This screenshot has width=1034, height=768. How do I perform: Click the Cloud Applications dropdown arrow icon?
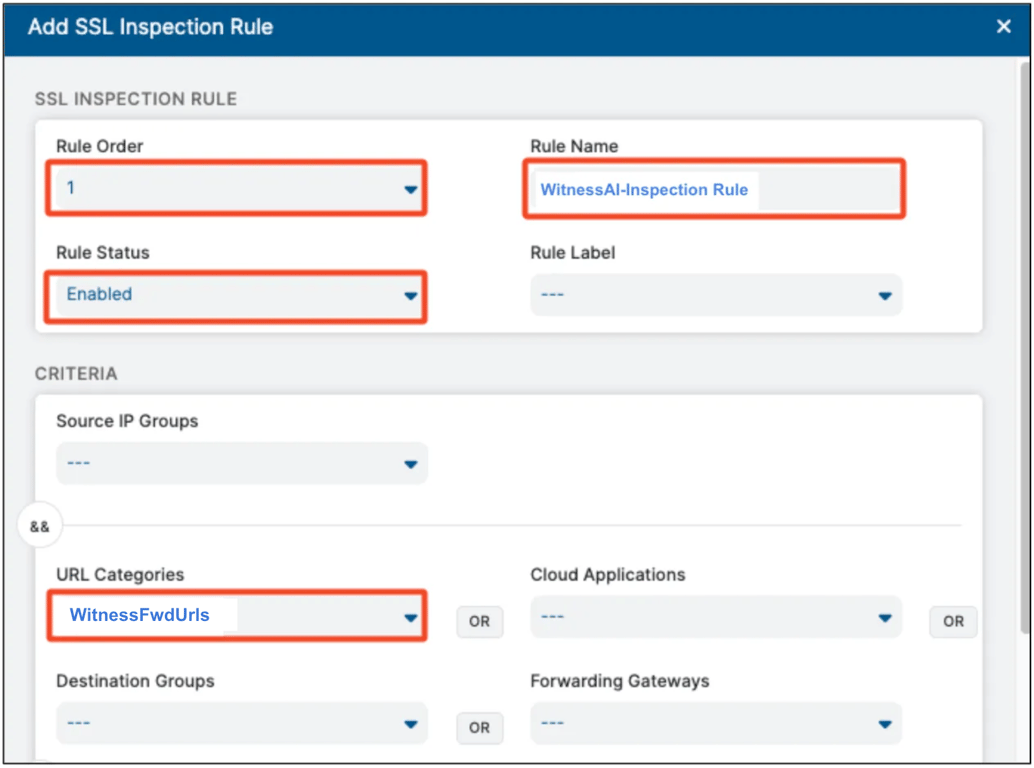pyautogui.click(x=884, y=618)
